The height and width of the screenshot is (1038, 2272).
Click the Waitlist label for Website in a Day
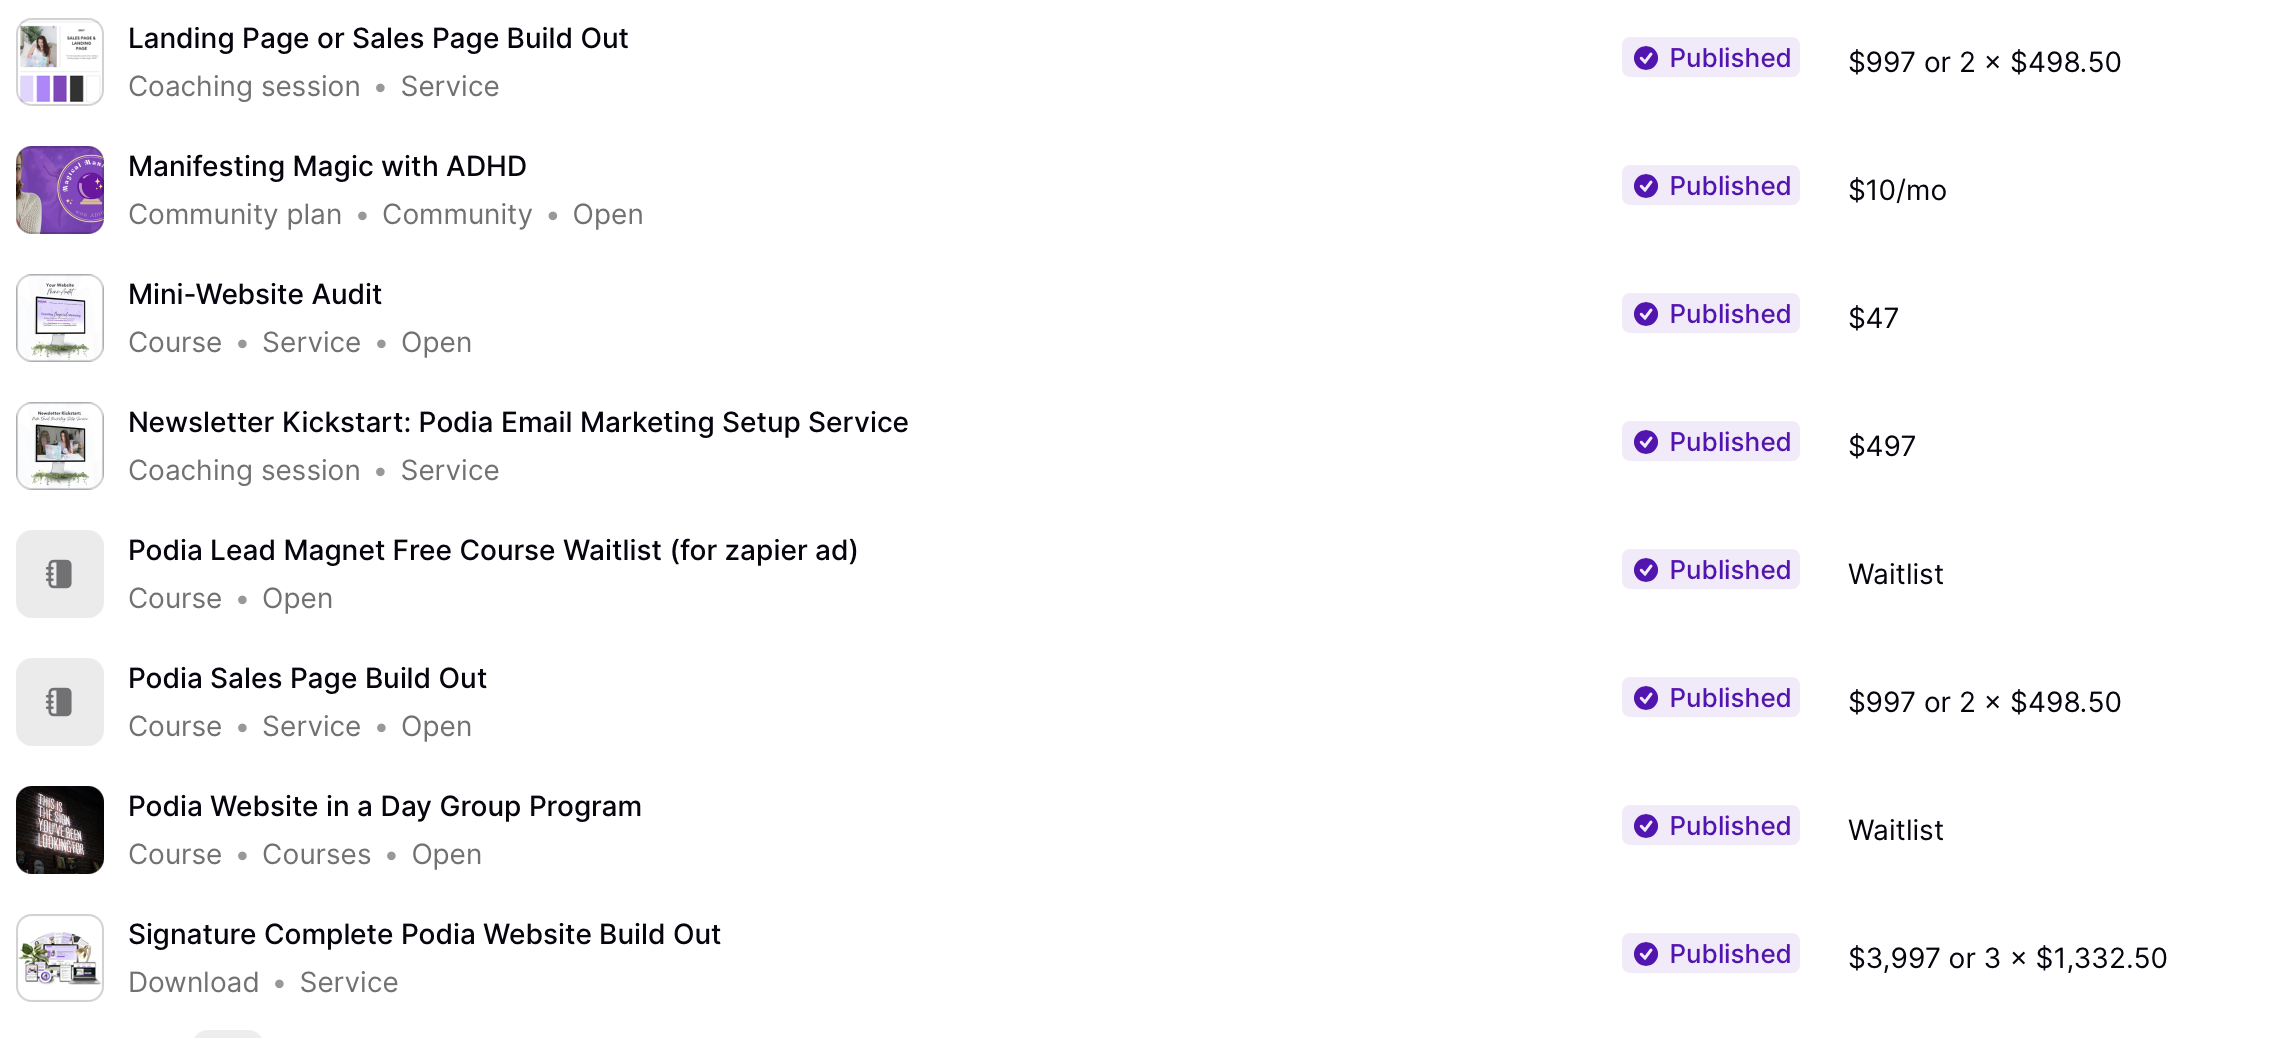point(1895,830)
